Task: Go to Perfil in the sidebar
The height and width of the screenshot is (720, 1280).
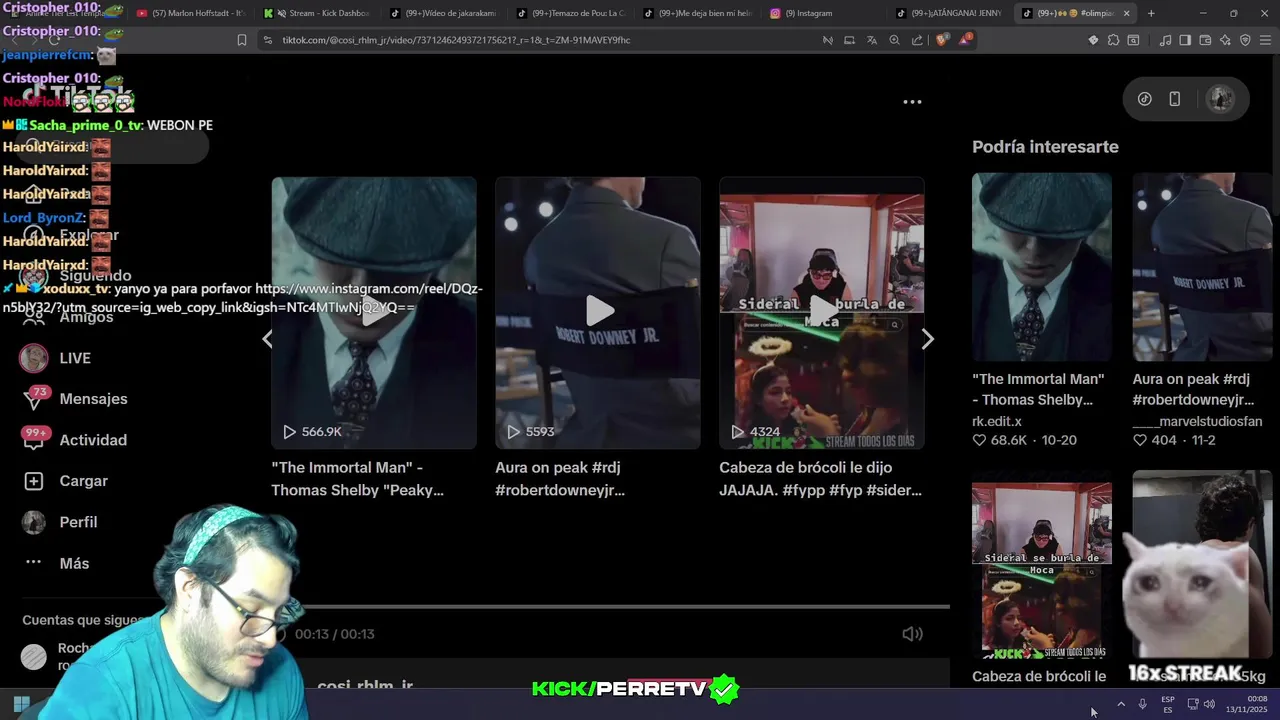Action: tap(78, 522)
